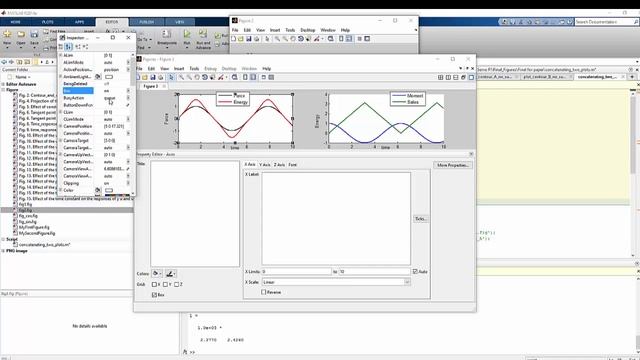640x360 pixels.
Task: Activate Edit Plot arrow in Figures toolbar
Action: (x=171, y=77)
